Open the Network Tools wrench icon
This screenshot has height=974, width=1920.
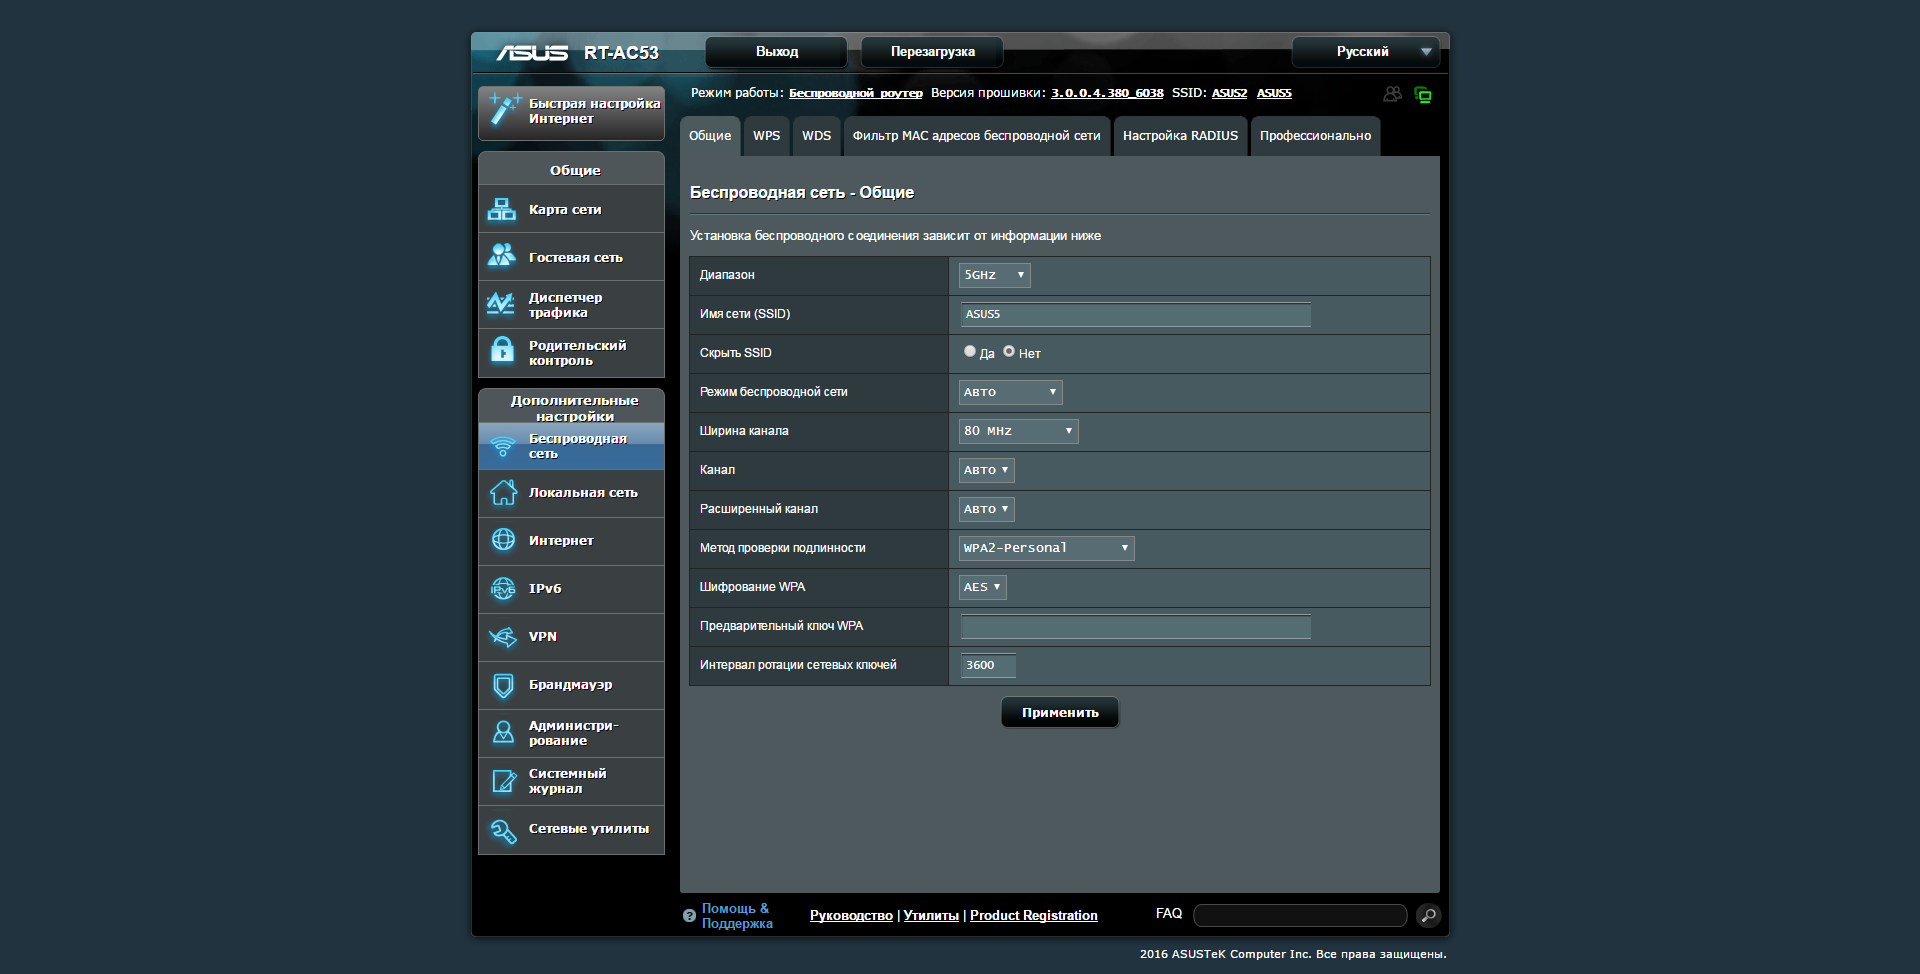tap(503, 830)
